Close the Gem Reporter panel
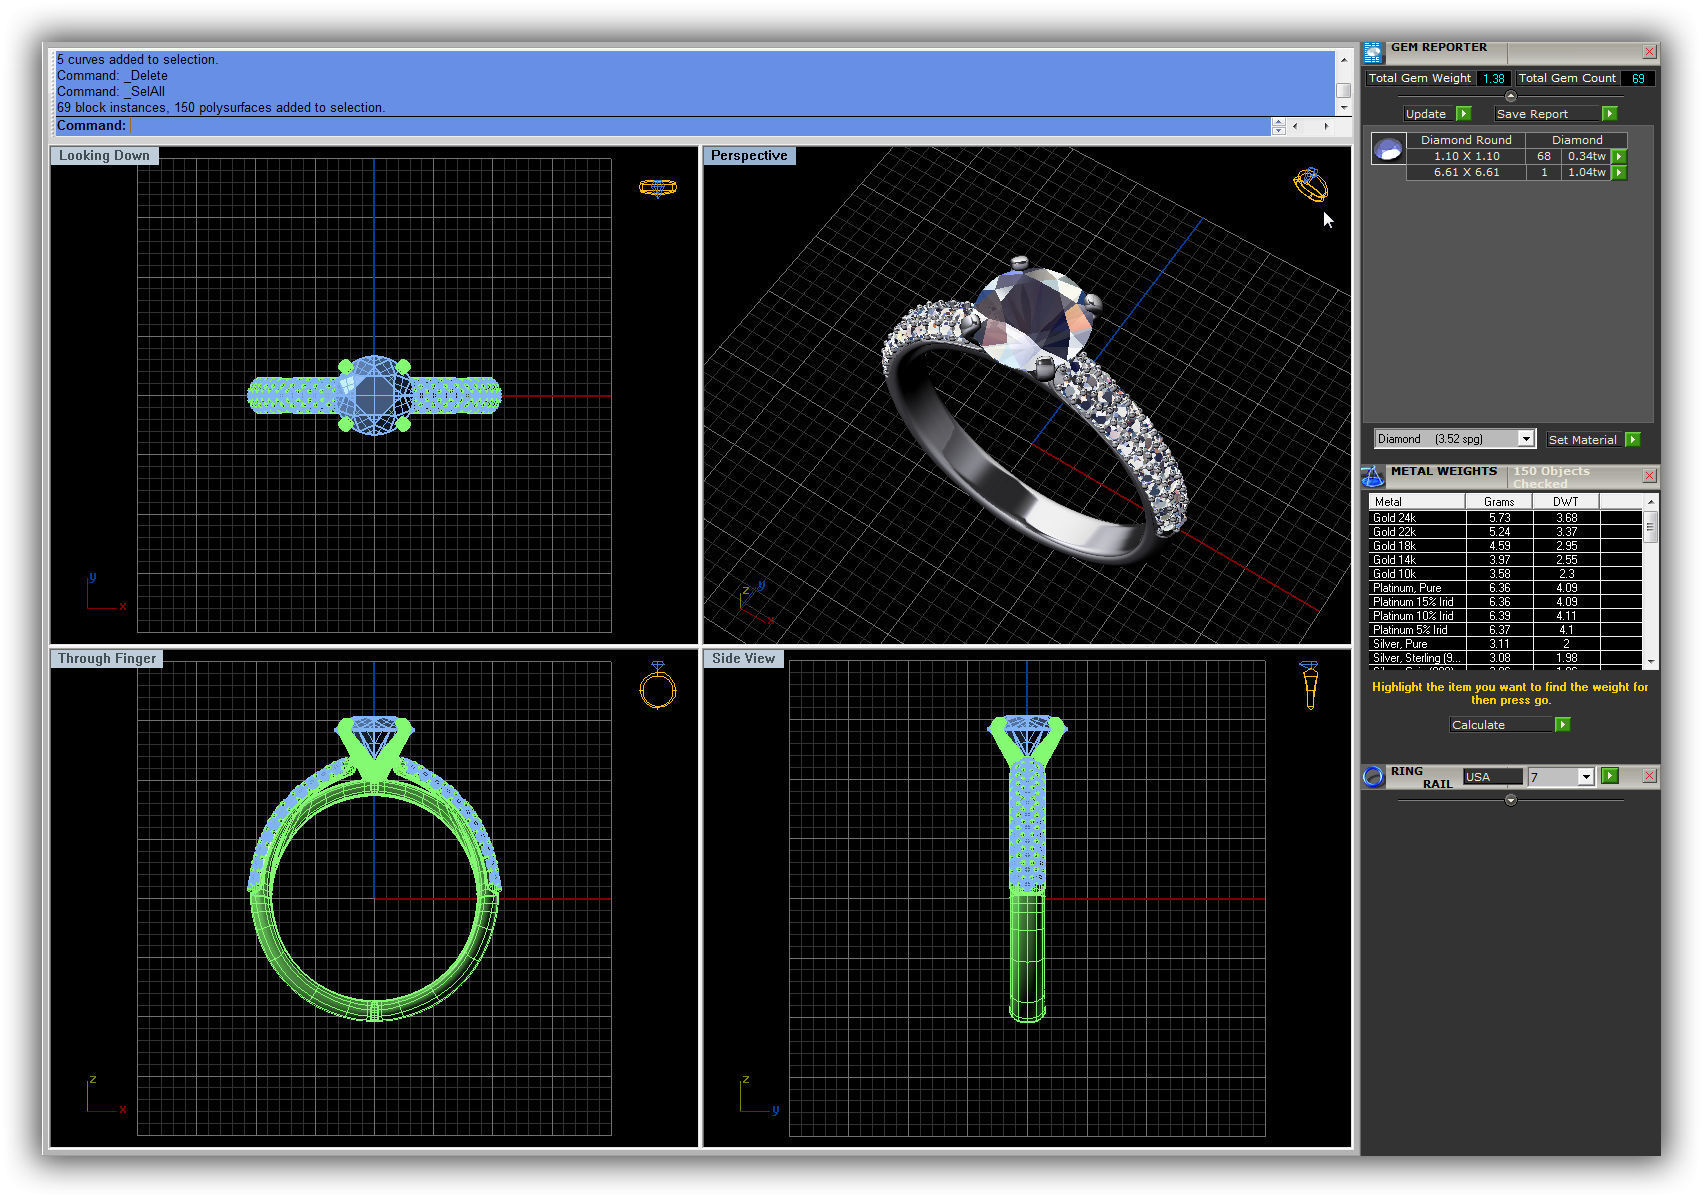 pos(1649,51)
